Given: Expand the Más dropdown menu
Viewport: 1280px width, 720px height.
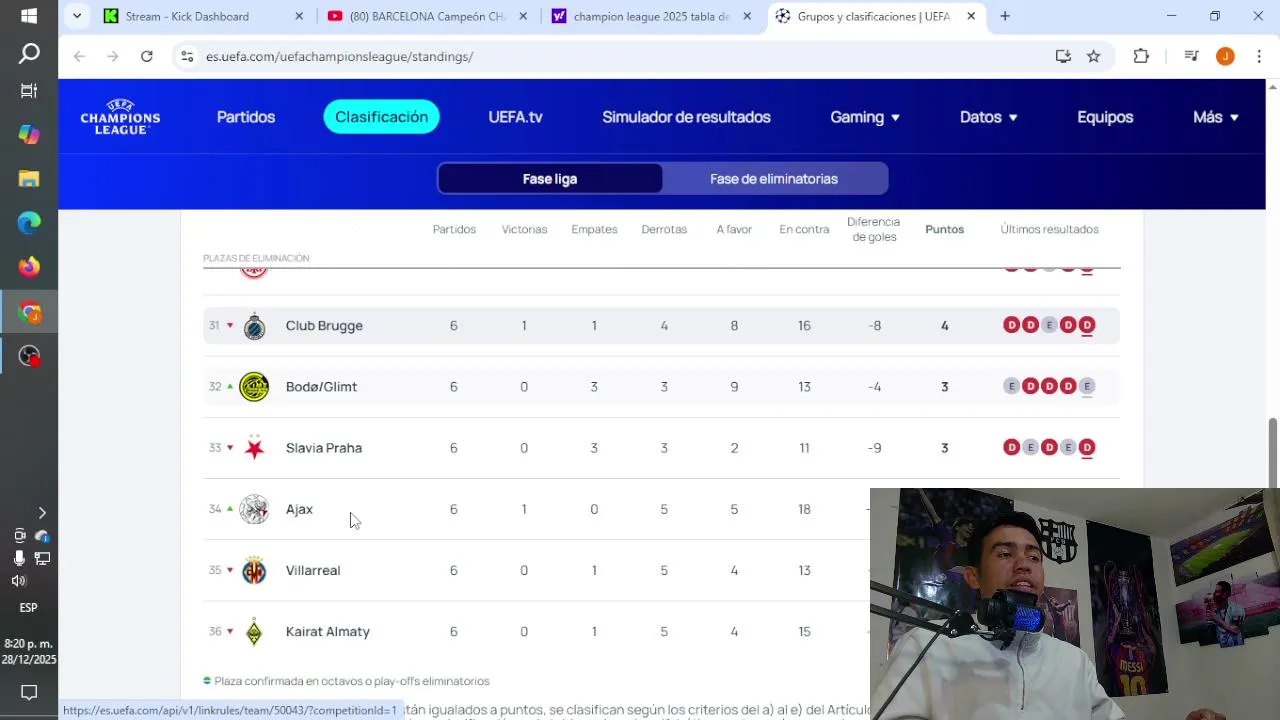Looking at the screenshot, I should click(x=1215, y=117).
